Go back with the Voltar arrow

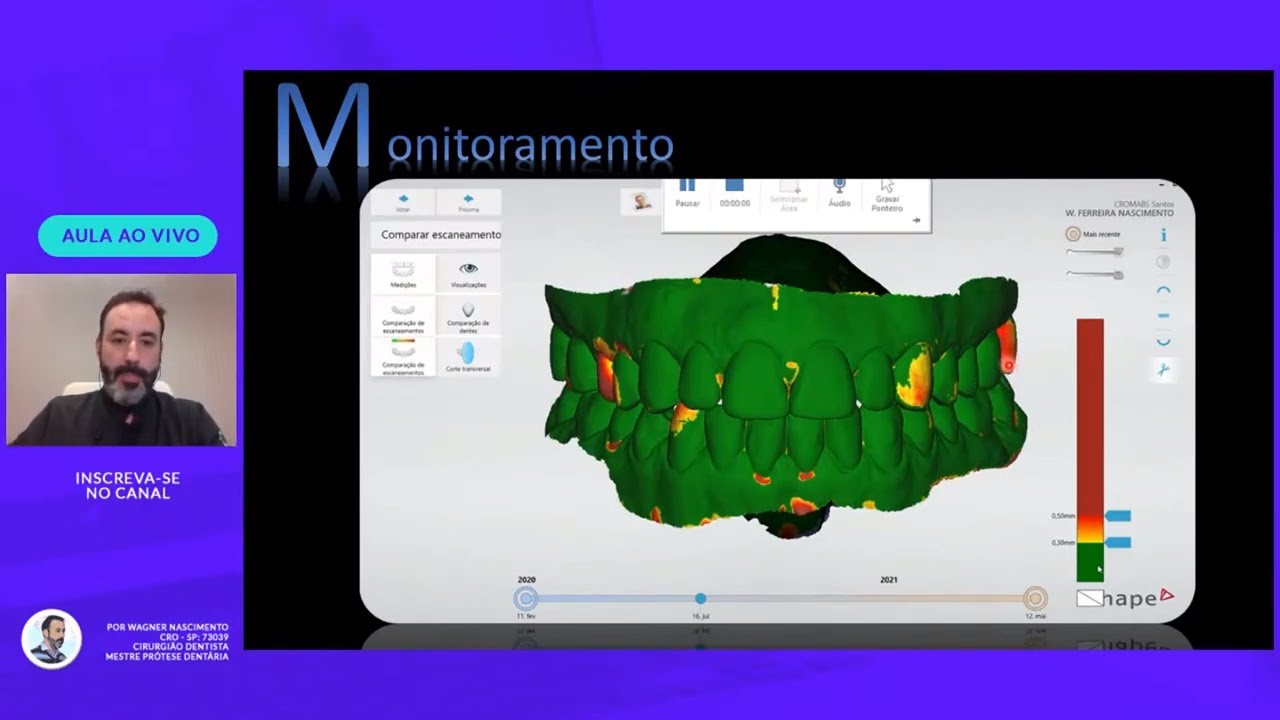pyautogui.click(x=403, y=202)
